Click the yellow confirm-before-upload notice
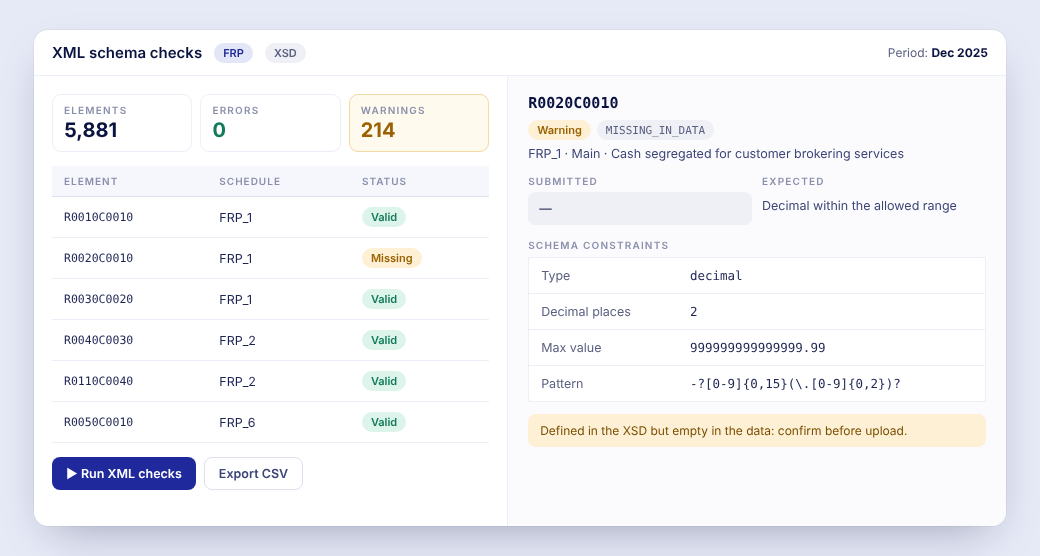This screenshot has width=1040, height=556. 757,431
